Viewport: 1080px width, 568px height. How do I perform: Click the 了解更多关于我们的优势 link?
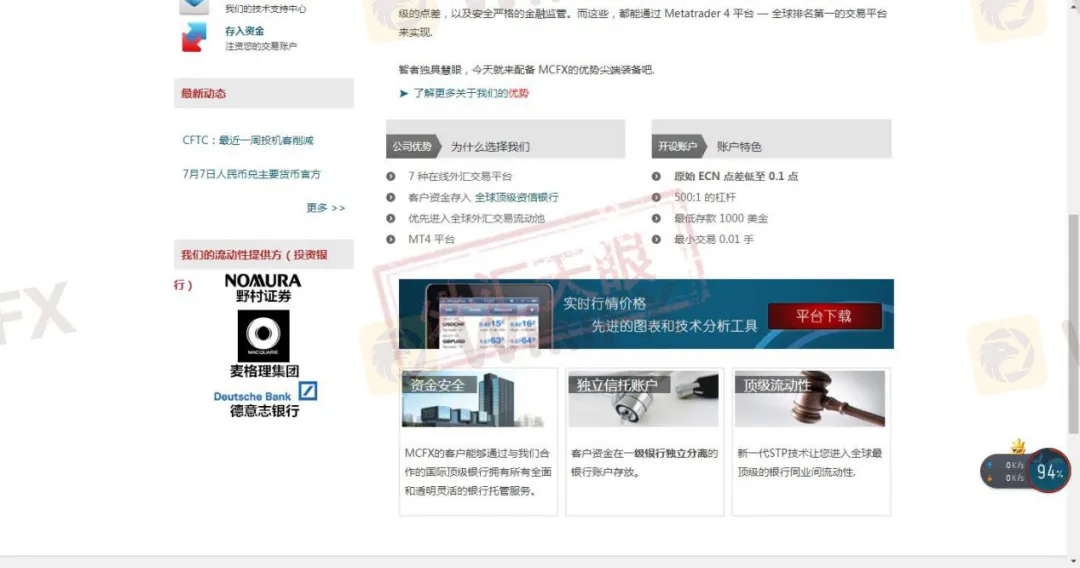471,93
